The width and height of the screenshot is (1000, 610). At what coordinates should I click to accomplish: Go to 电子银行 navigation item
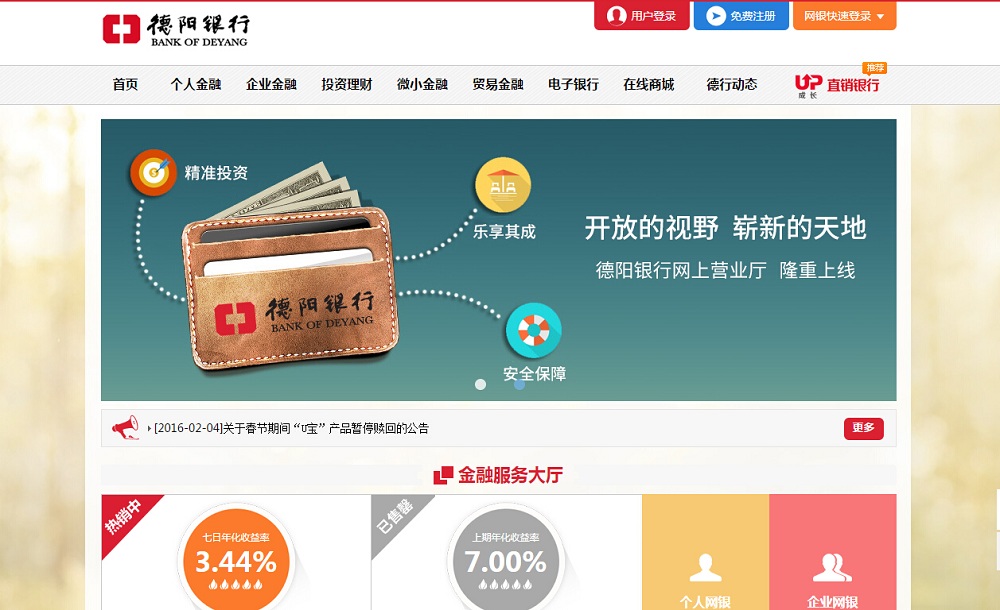pos(573,84)
